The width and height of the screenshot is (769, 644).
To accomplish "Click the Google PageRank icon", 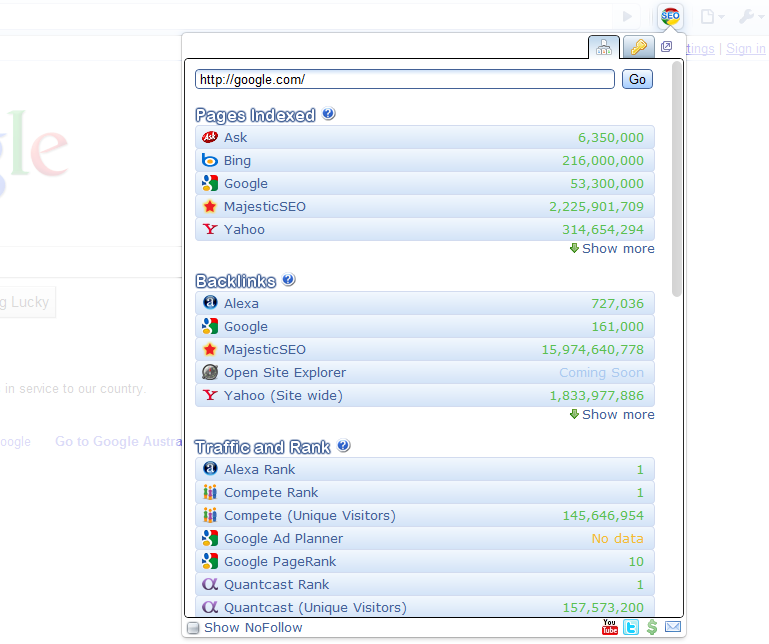I will point(210,561).
